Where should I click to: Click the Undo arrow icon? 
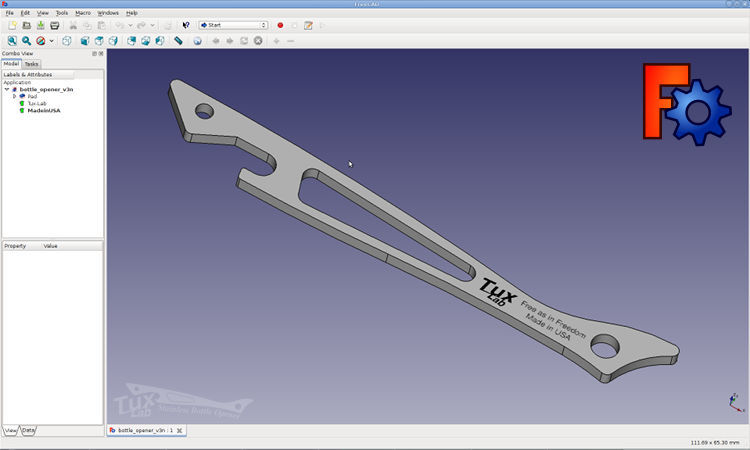click(120, 25)
